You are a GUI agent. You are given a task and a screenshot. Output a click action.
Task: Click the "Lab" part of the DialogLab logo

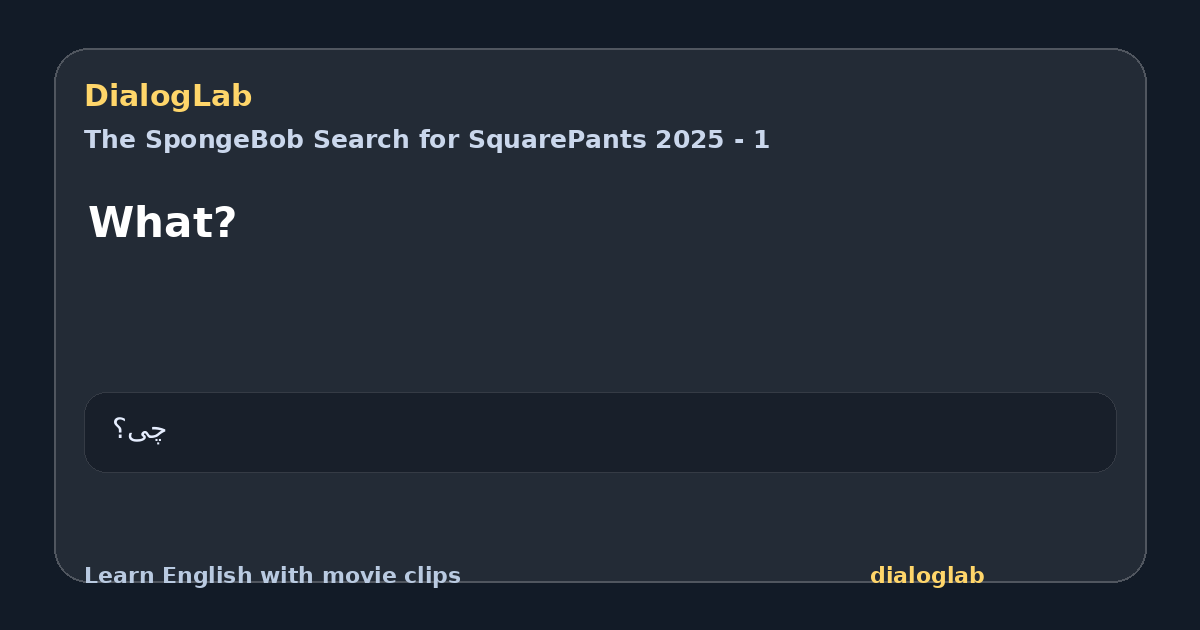tap(225, 96)
